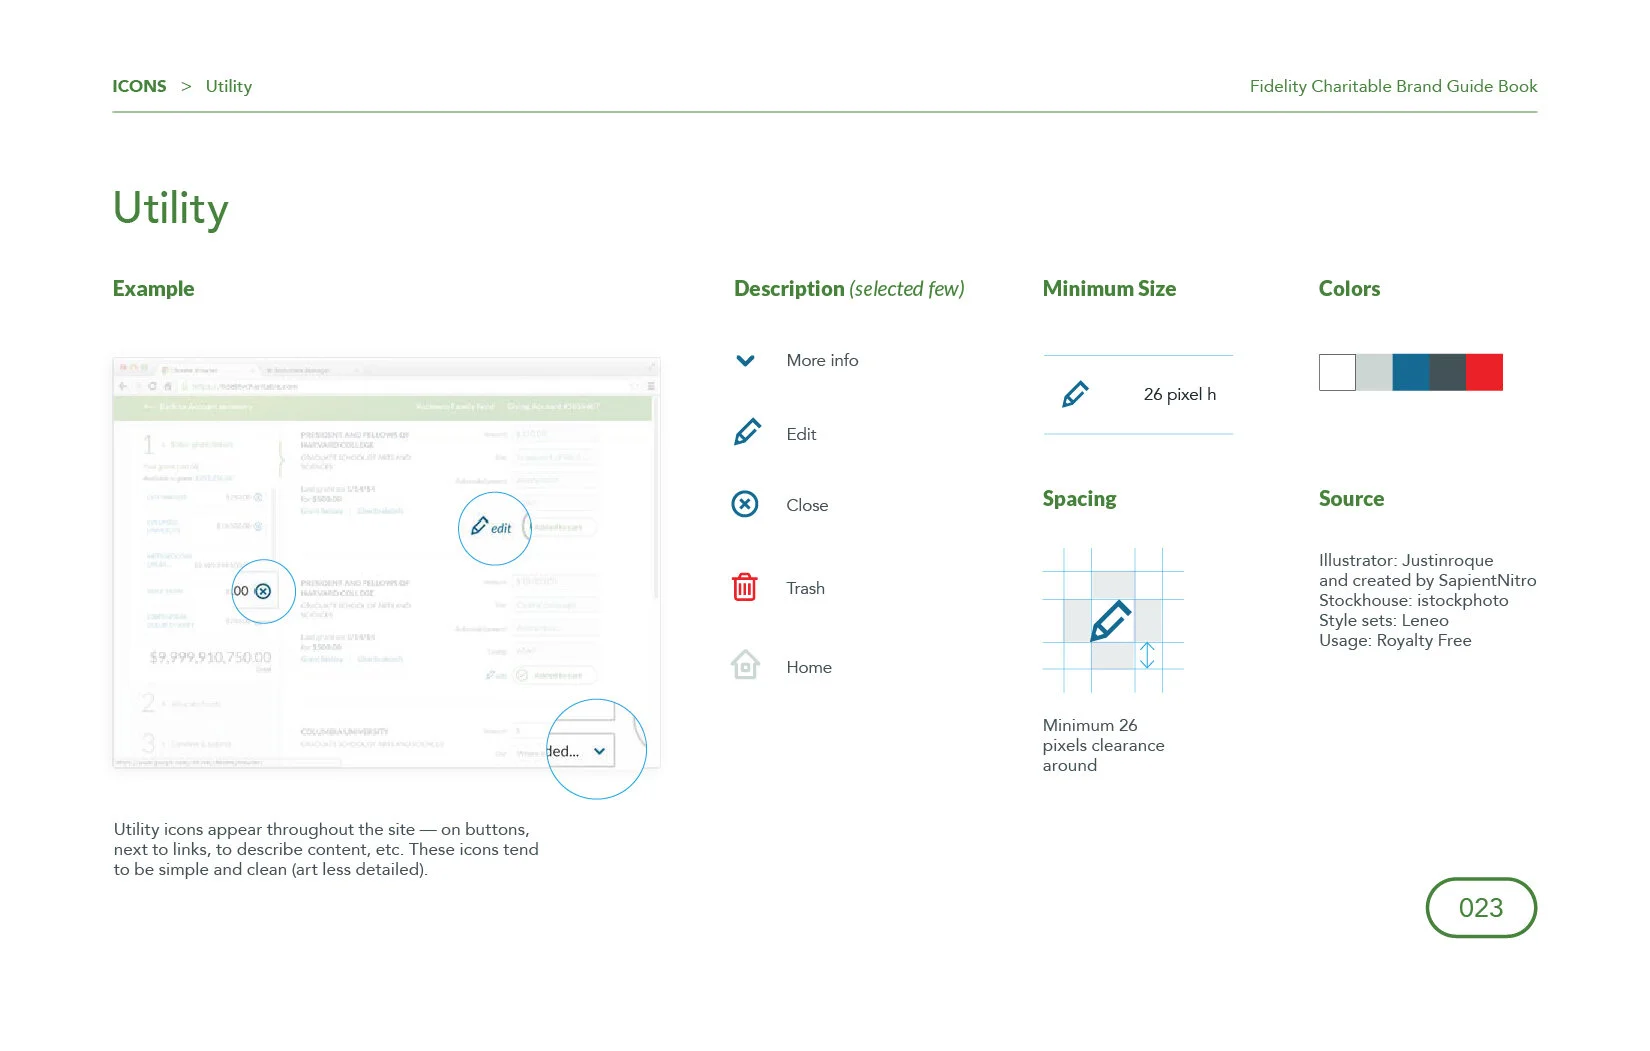Viewport: 1650px width, 1051px height.
Task: Click the 'Minimum Size' heading
Action: (1109, 288)
